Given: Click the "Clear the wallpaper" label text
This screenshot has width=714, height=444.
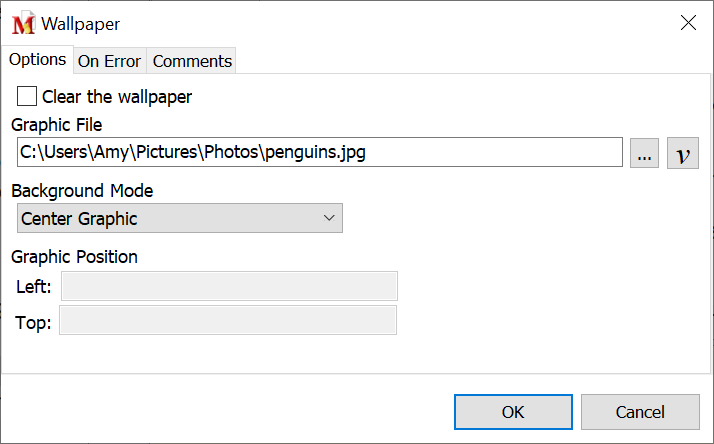Looking at the screenshot, I should coord(117,97).
